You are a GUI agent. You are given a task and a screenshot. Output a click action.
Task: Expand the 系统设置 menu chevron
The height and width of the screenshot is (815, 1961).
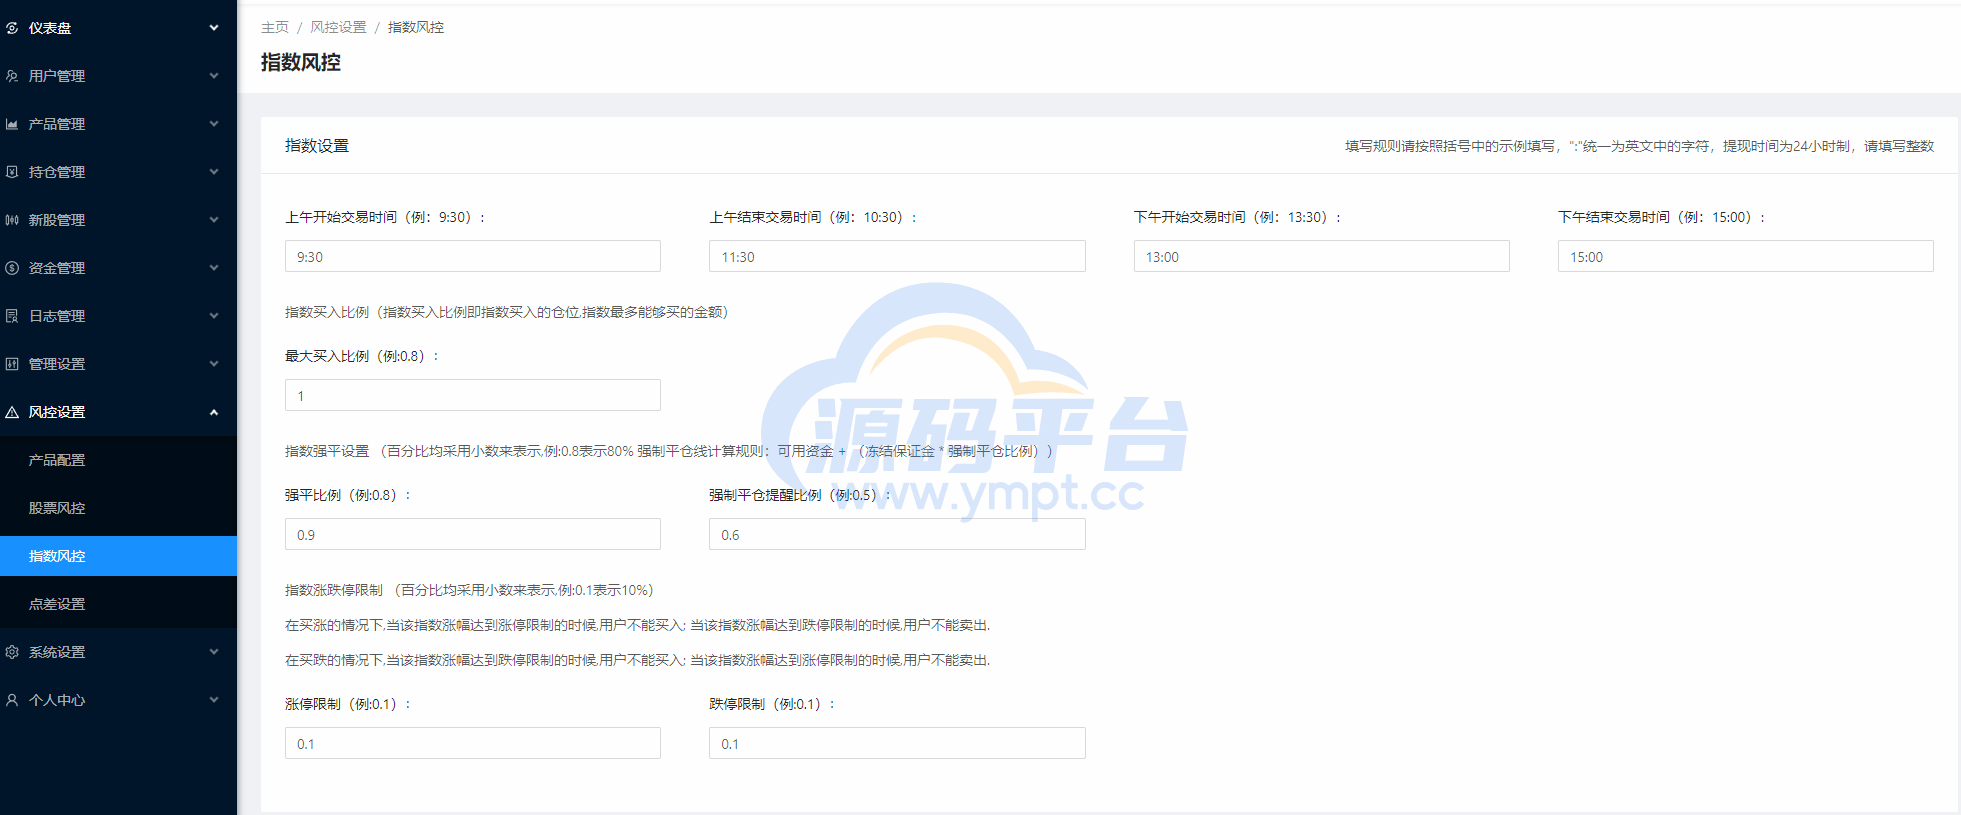214,652
